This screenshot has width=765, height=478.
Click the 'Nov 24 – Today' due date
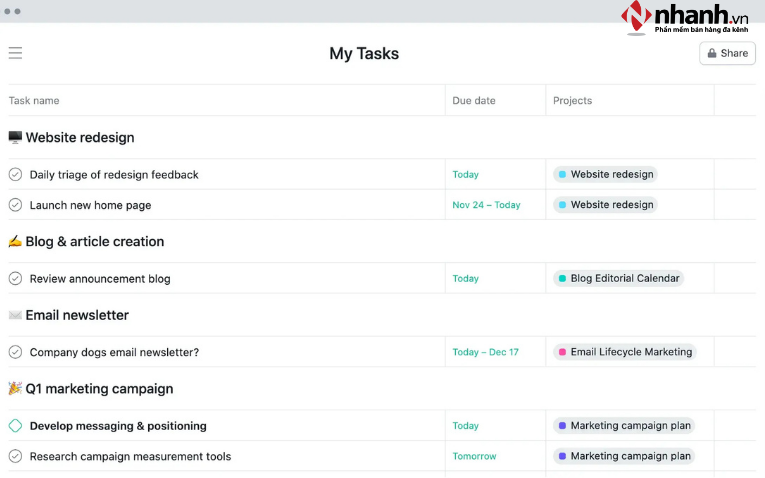[486, 205]
